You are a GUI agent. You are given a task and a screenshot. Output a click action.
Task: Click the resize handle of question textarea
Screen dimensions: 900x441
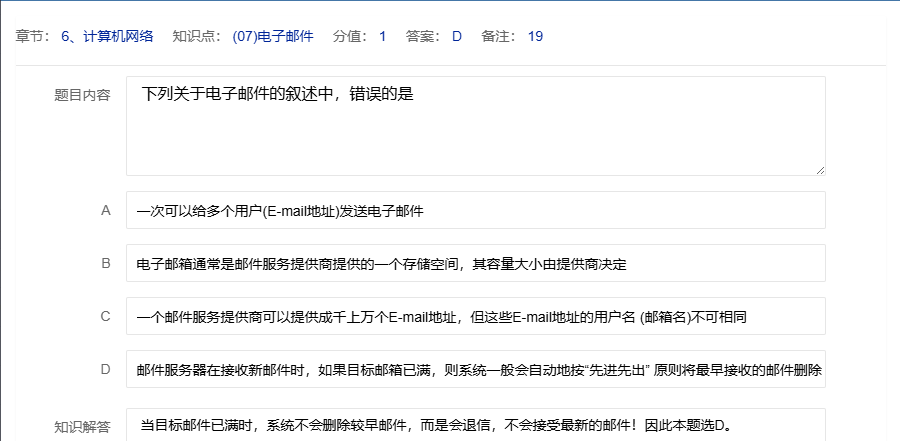tap(820, 170)
